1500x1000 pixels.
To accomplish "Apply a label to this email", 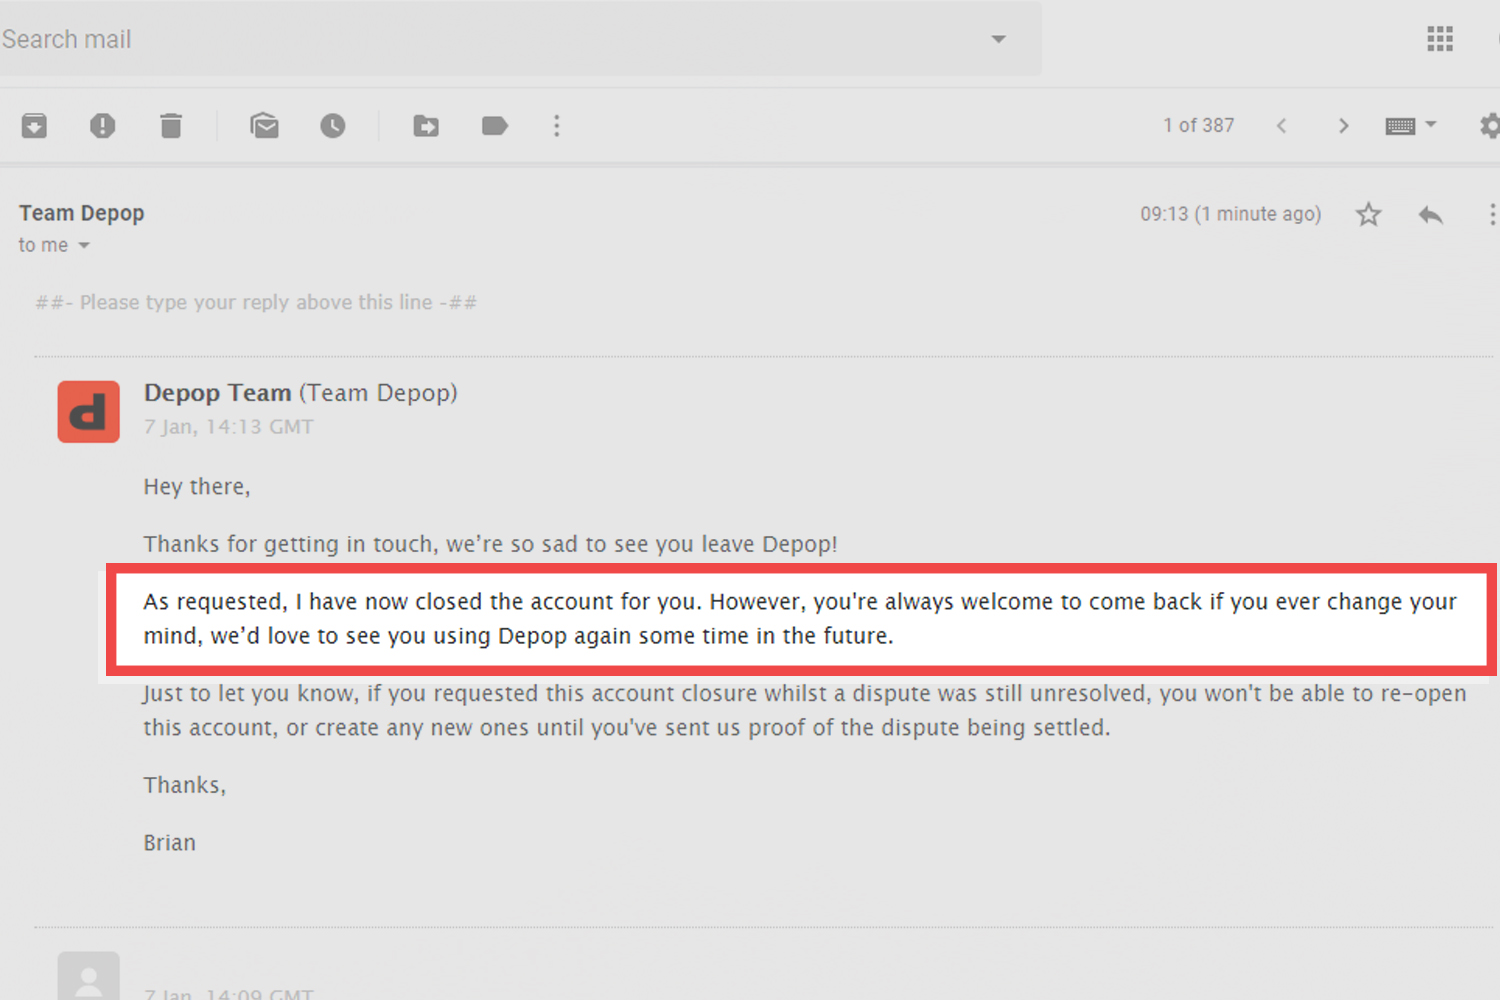I will click(x=495, y=126).
